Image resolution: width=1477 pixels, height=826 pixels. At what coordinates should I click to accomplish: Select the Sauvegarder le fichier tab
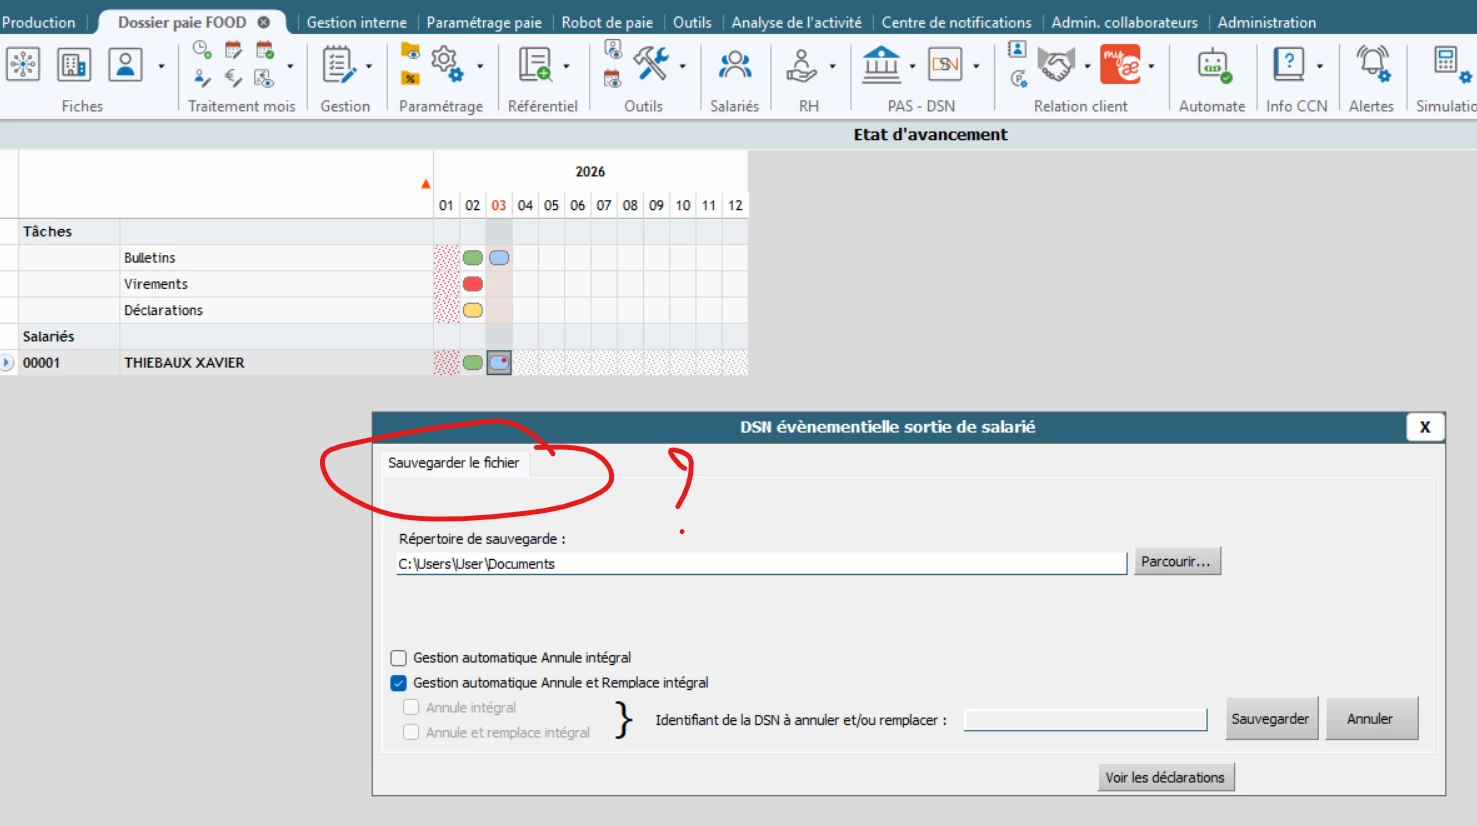(454, 463)
